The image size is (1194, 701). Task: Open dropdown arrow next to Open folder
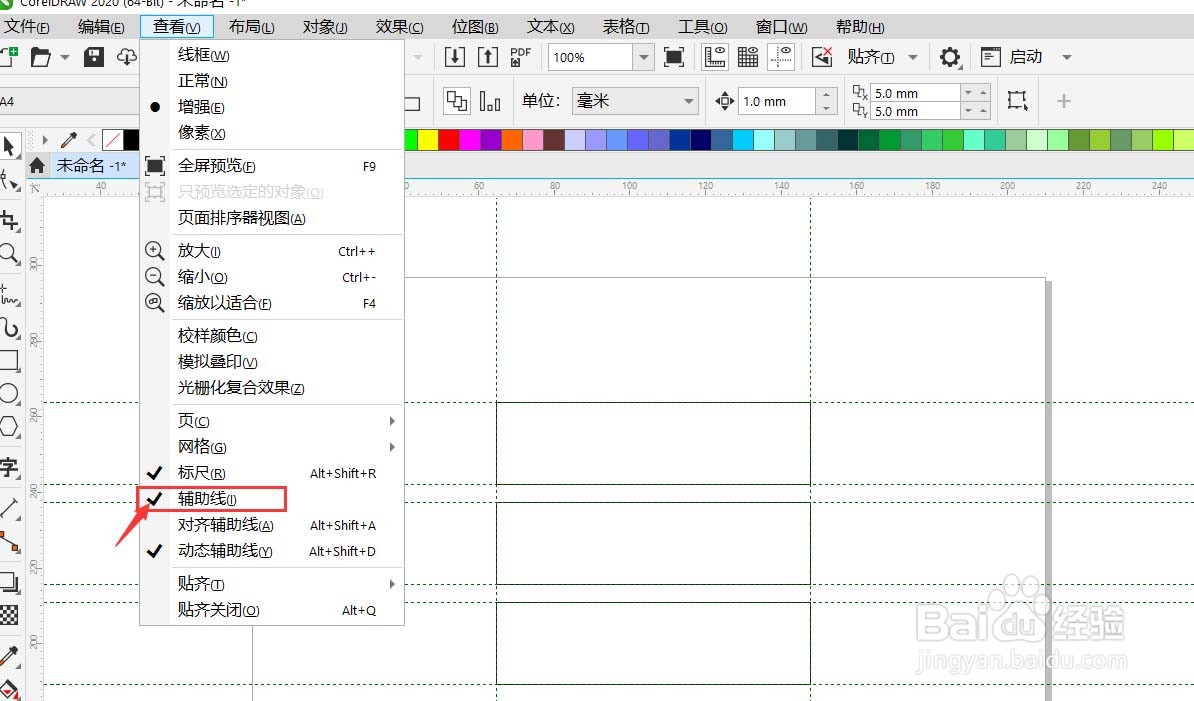65,57
